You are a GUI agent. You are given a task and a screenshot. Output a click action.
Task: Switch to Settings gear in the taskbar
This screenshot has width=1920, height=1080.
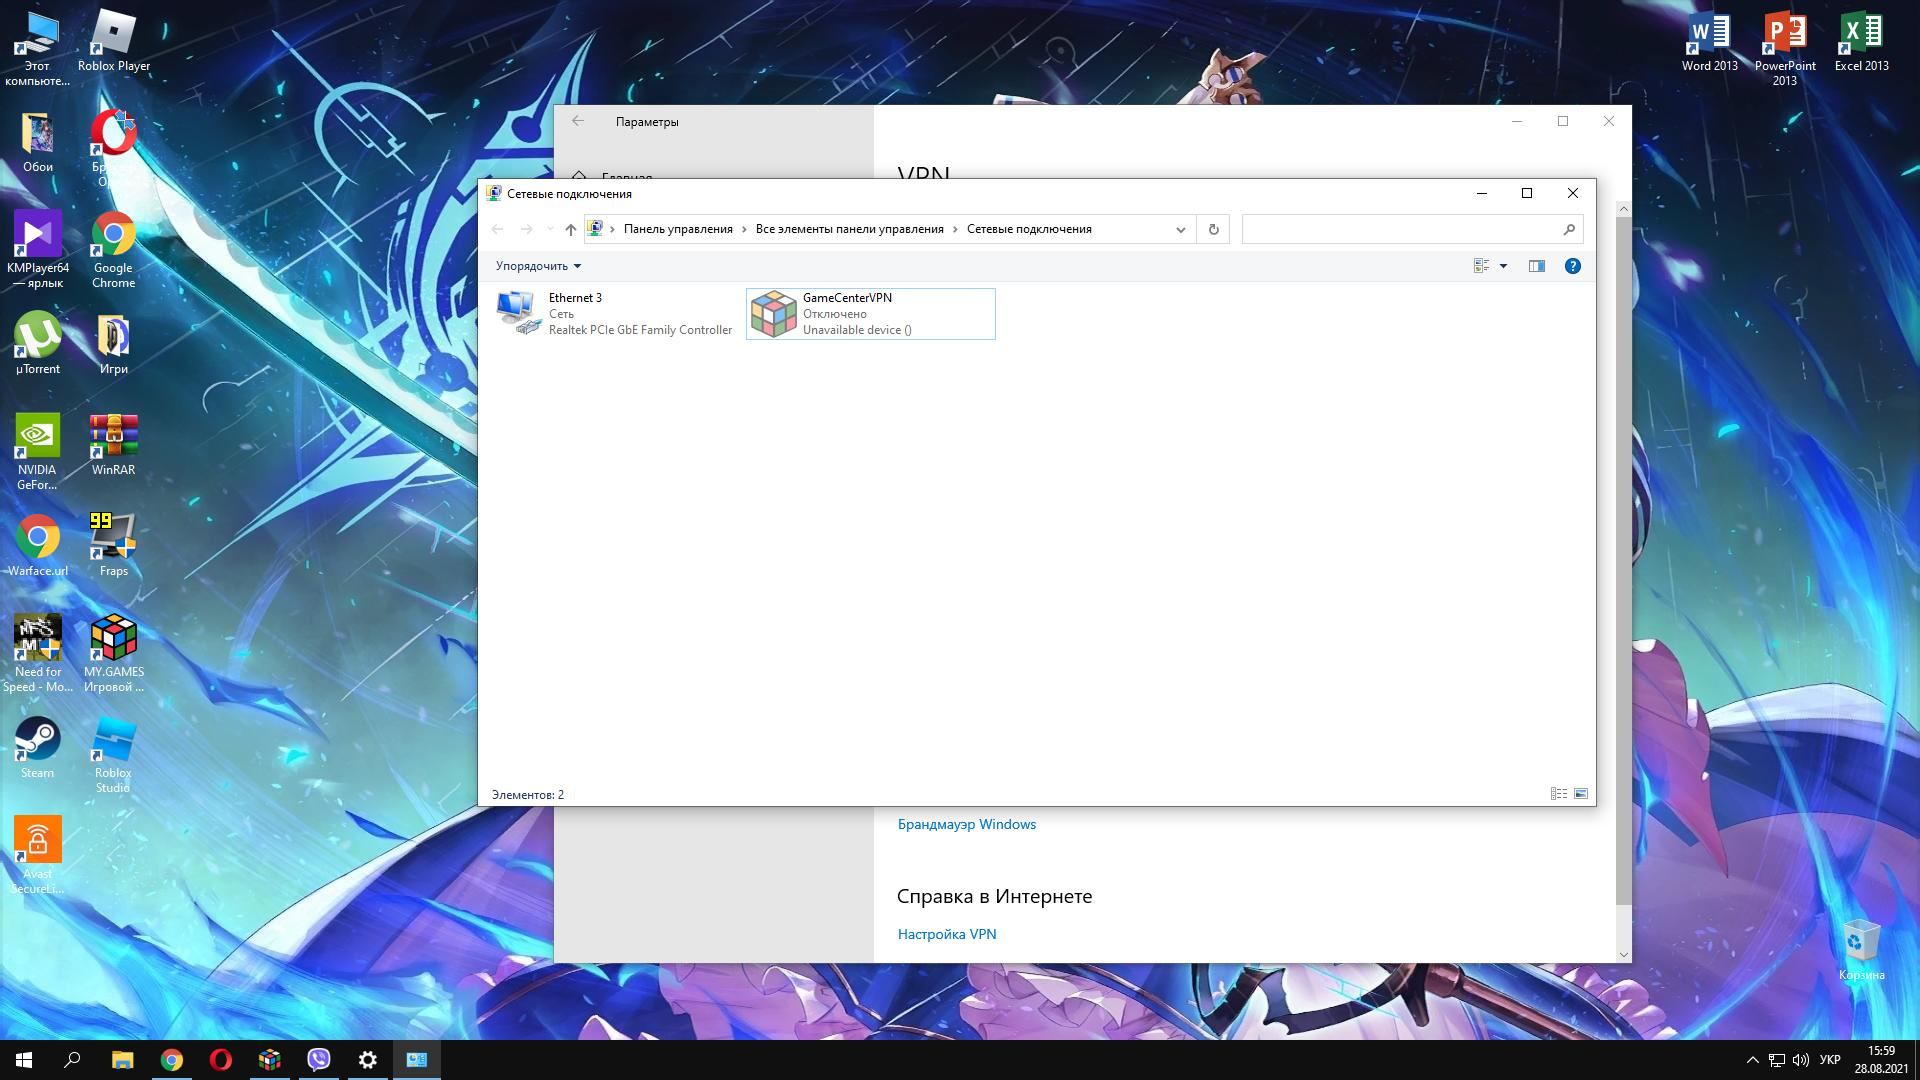[368, 1060]
